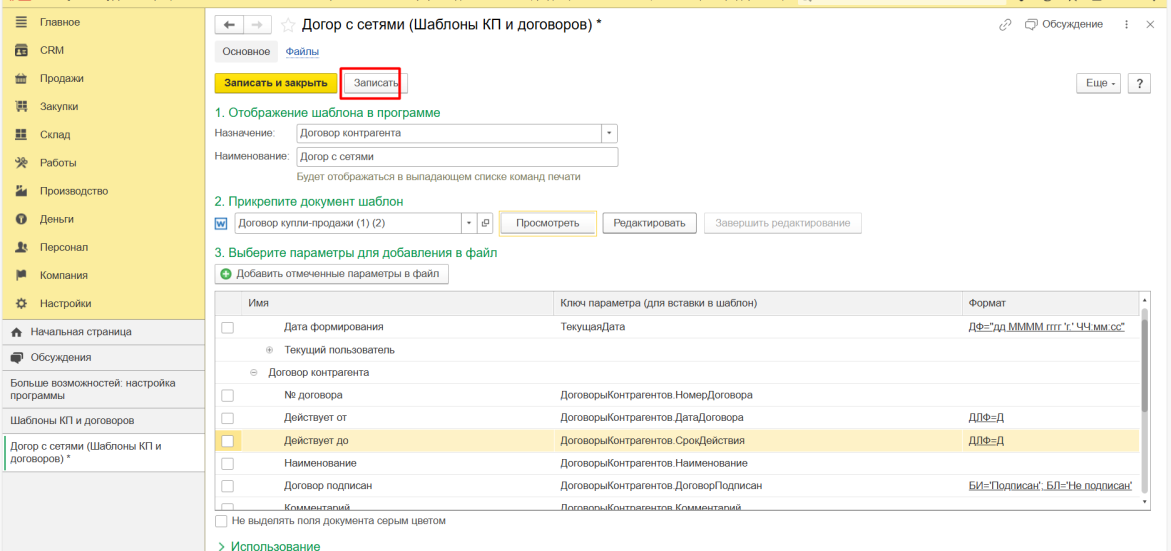
Task: Click the copy link icon near Обсуждение
Action: coord(1005,24)
